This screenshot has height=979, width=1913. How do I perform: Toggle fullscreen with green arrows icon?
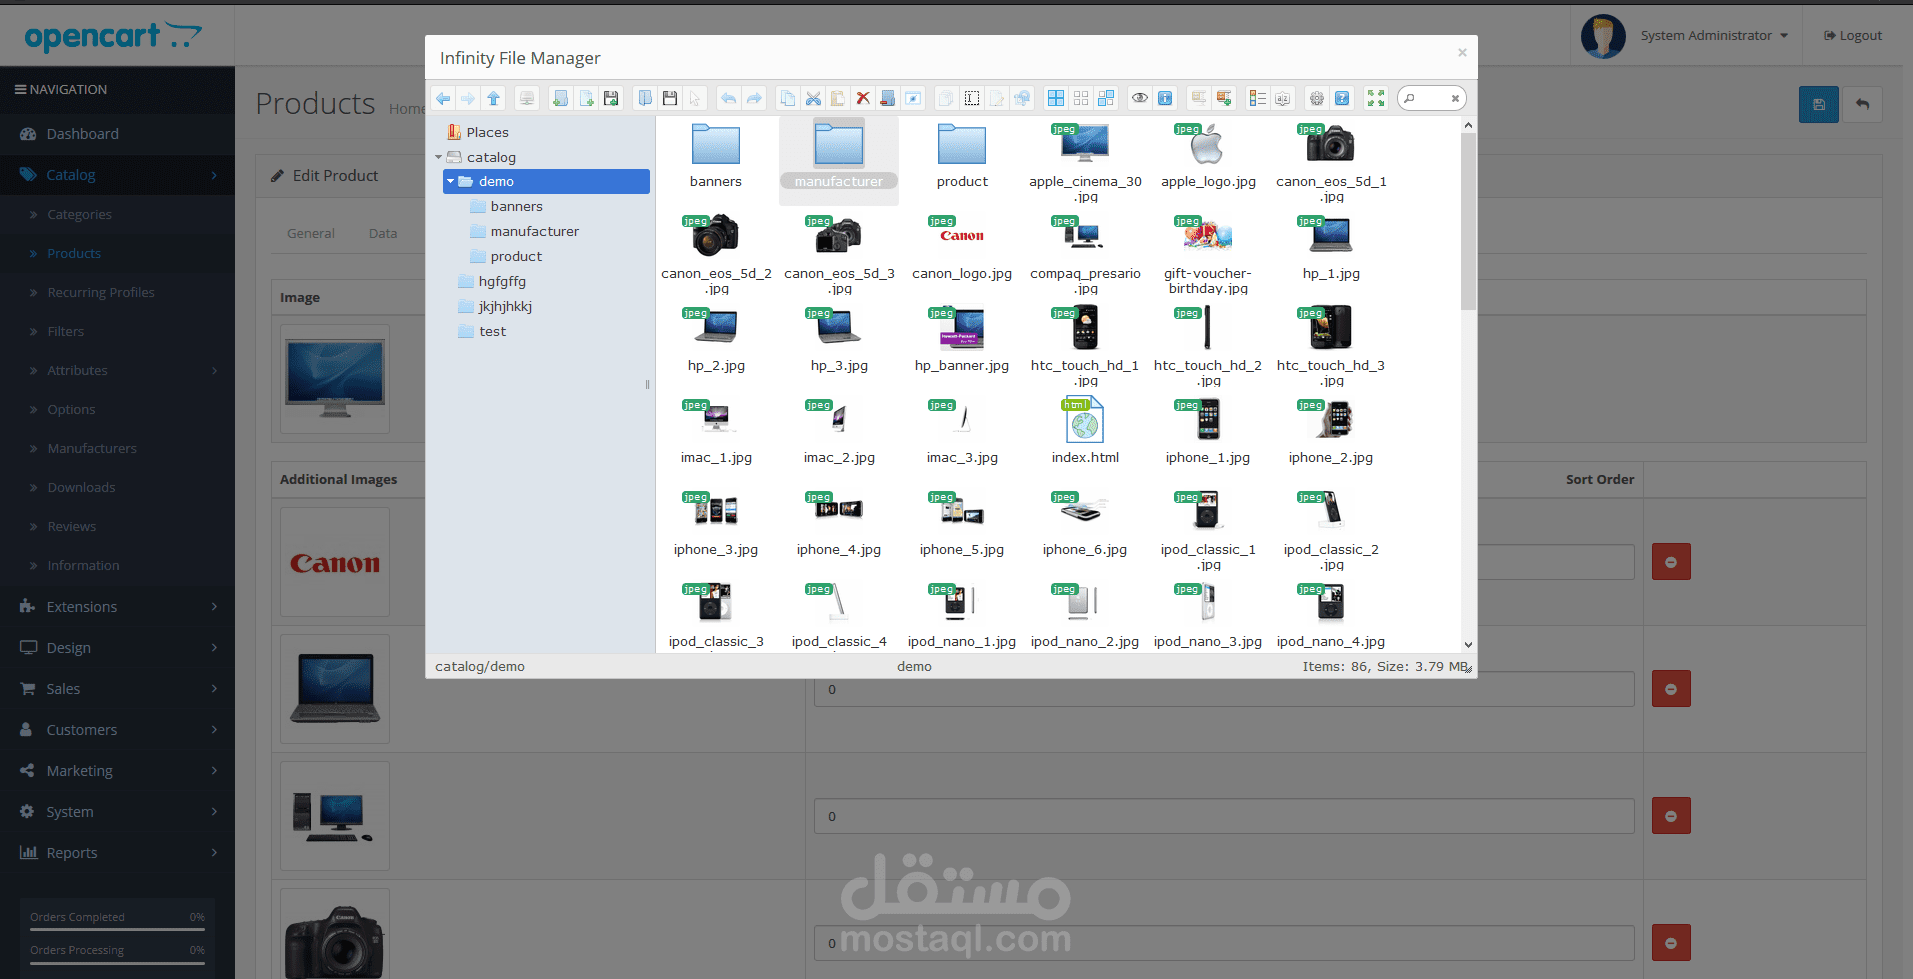pyautogui.click(x=1376, y=98)
